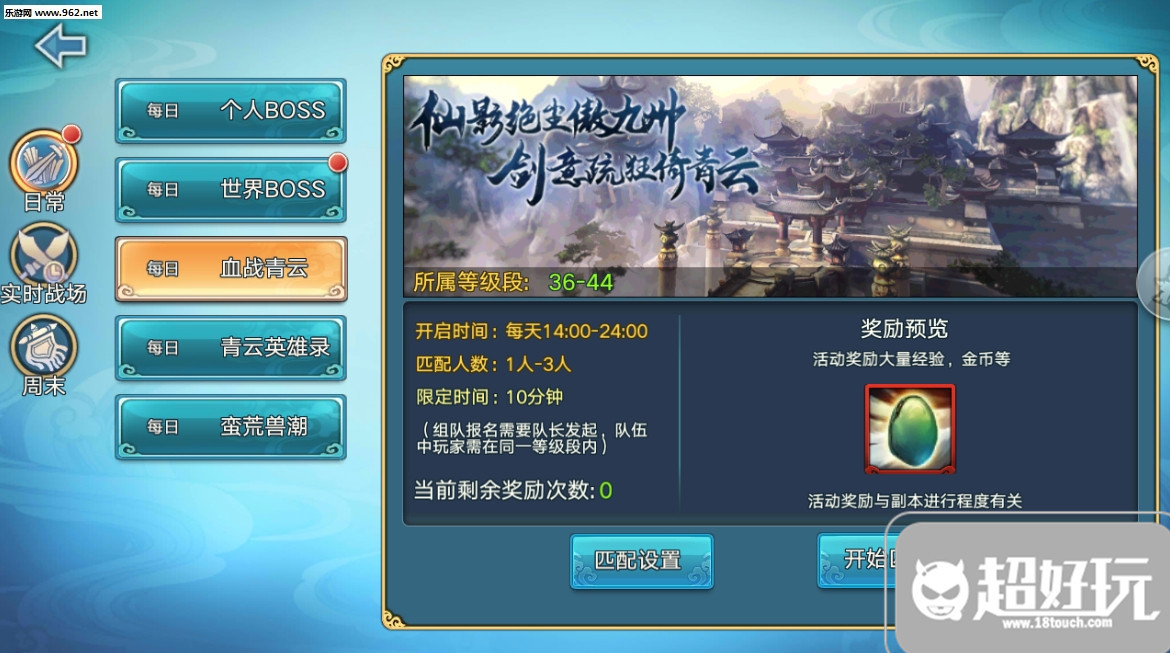Click the red notification dot on 日常
The width and height of the screenshot is (1170, 653).
pyautogui.click(x=72, y=134)
